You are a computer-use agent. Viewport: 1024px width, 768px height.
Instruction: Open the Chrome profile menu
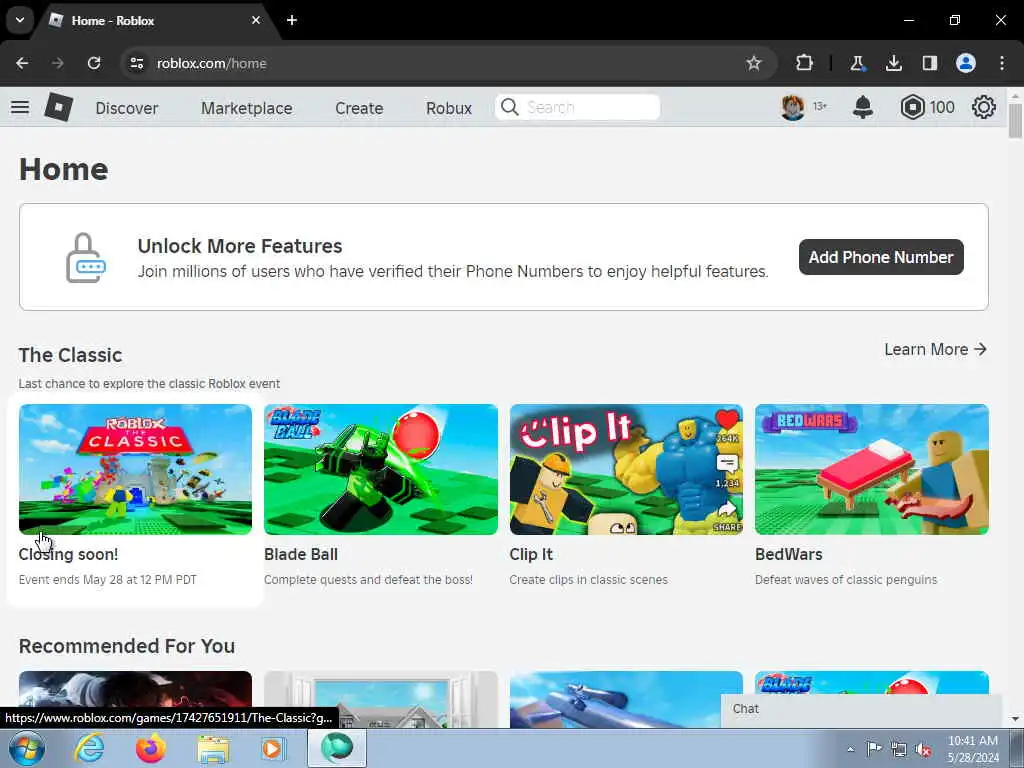[x=966, y=63]
